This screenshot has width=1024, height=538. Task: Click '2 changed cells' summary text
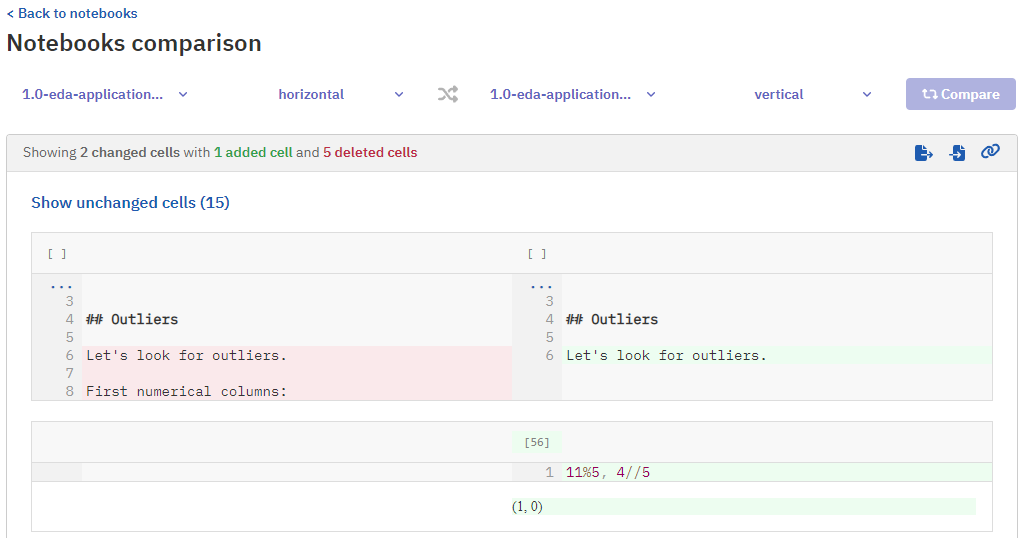coord(130,152)
